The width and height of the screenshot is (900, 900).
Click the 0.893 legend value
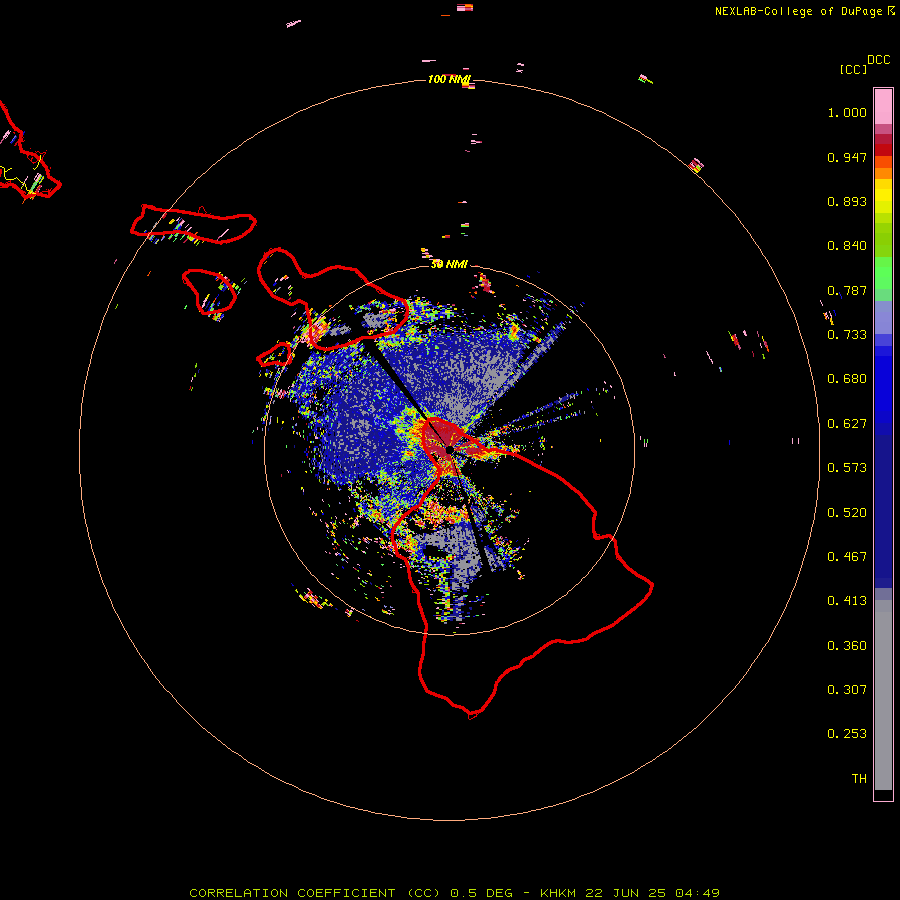[x=847, y=201]
